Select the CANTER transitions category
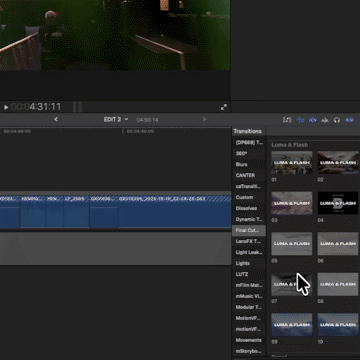Viewport: 360px width, 360px height. tap(249, 175)
